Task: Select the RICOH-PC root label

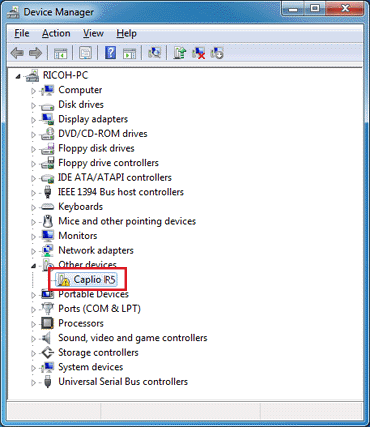Action: coord(65,75)
